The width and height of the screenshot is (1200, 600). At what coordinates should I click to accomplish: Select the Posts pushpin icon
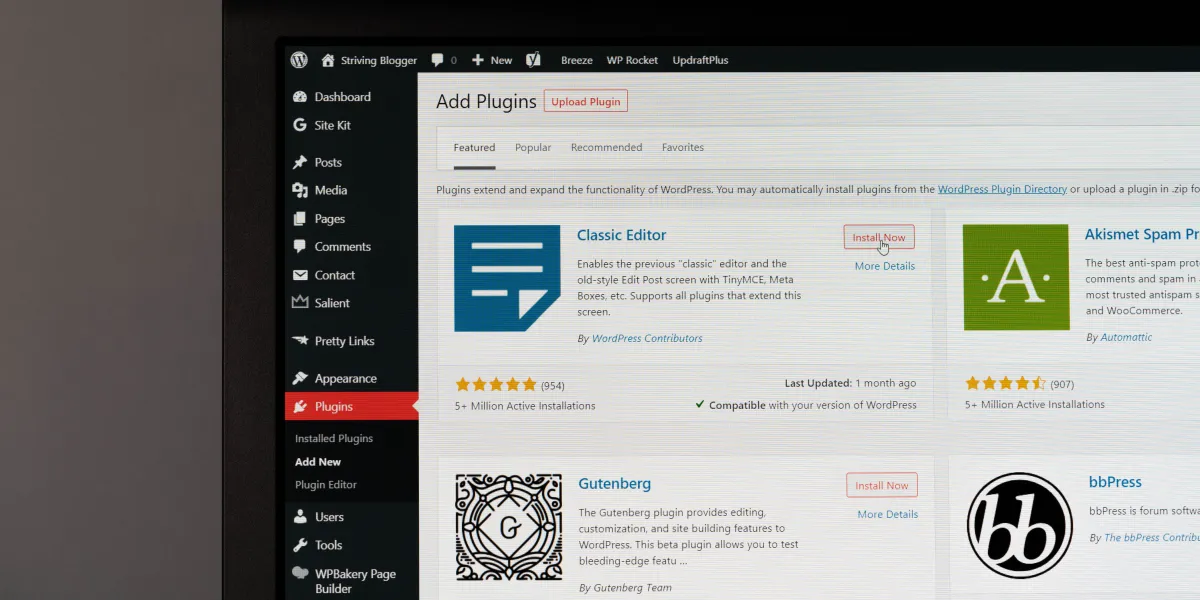[x=302, y=162]
